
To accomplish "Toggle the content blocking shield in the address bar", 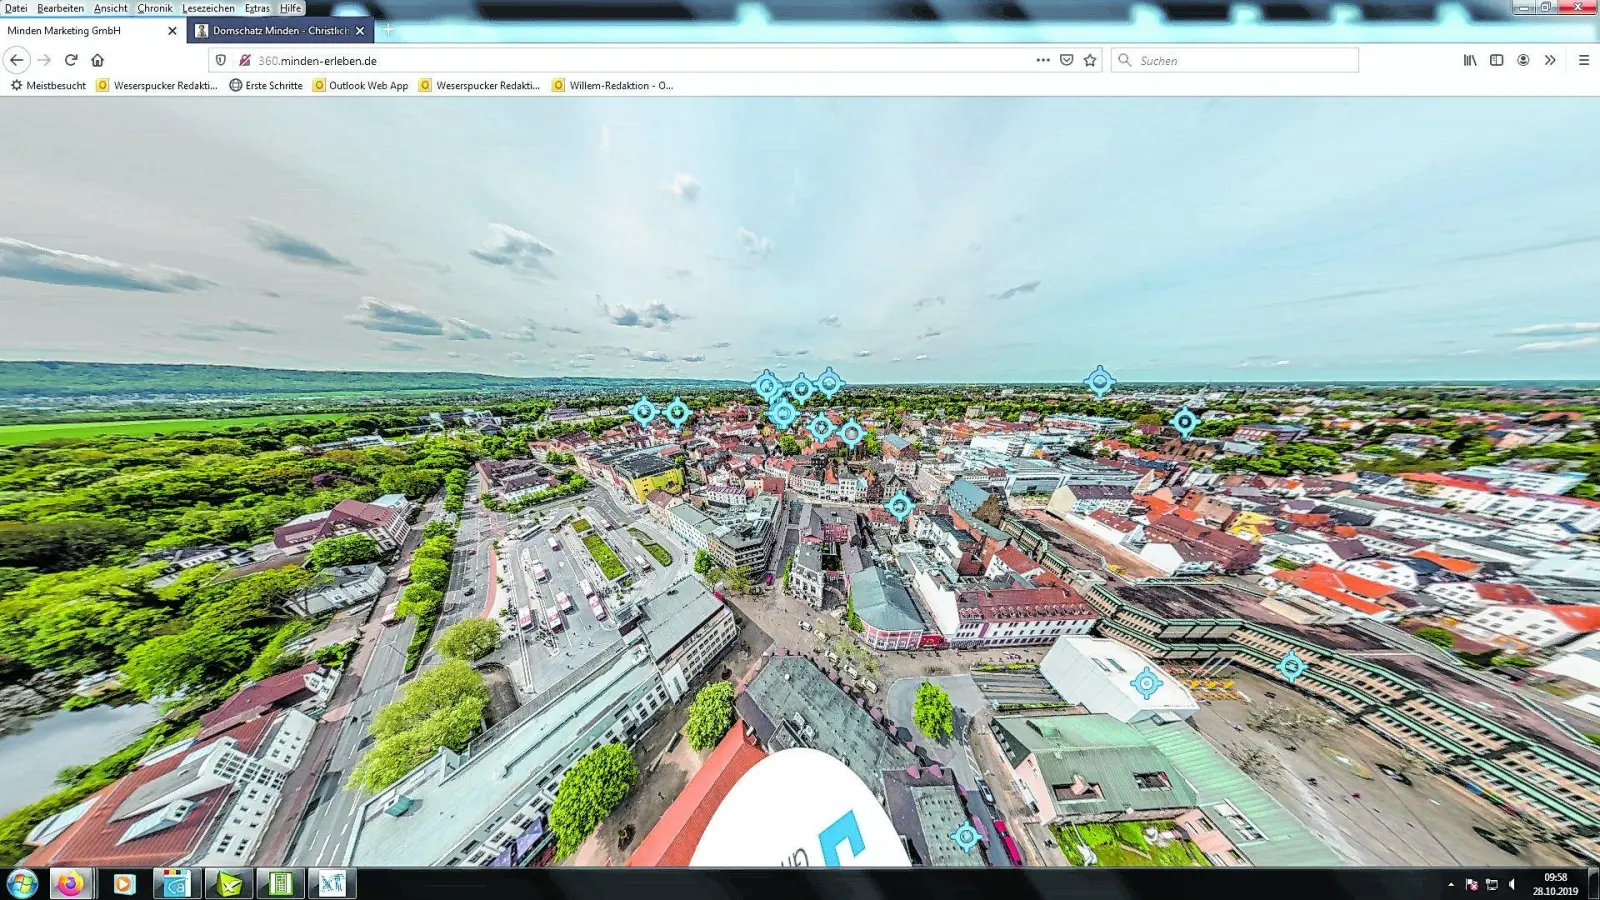I will click(220, 60).
